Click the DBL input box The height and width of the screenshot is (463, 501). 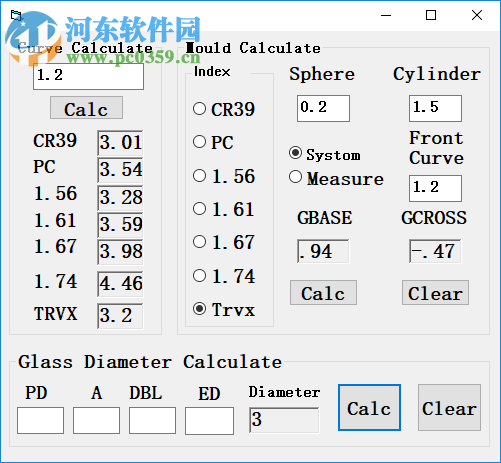point(152,420)
